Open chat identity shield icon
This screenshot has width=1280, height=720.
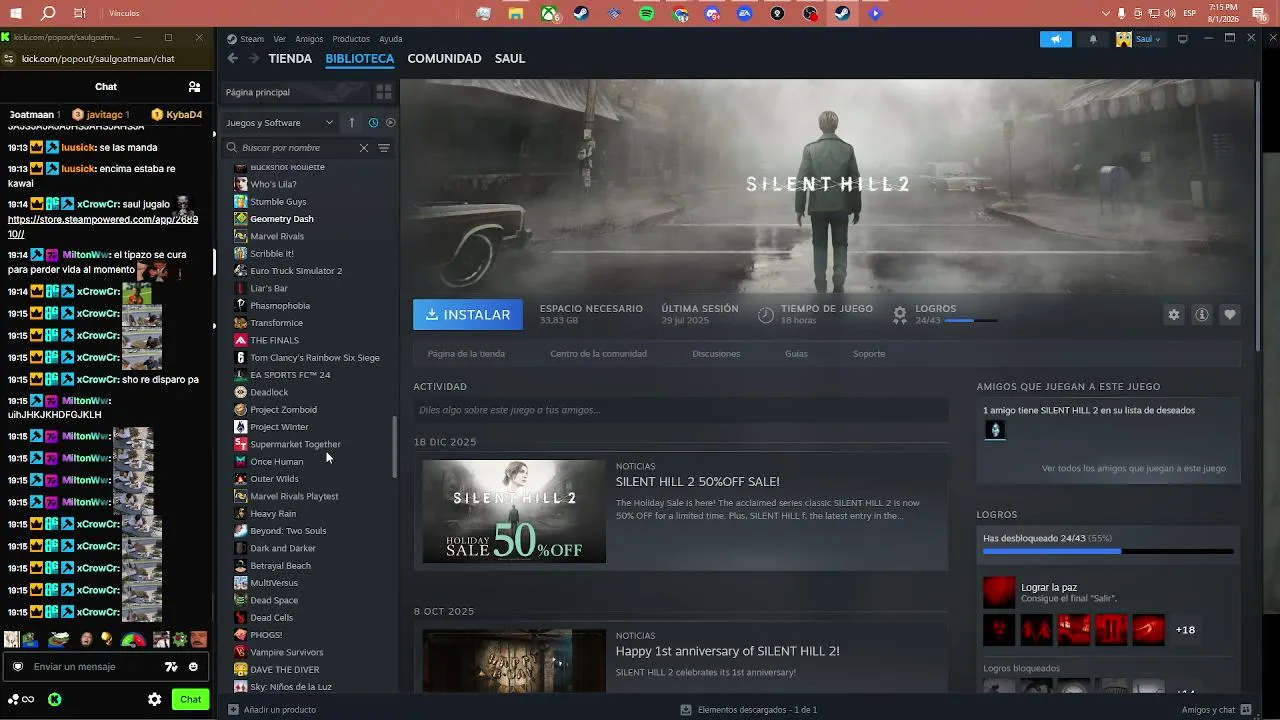pos(17,667)
